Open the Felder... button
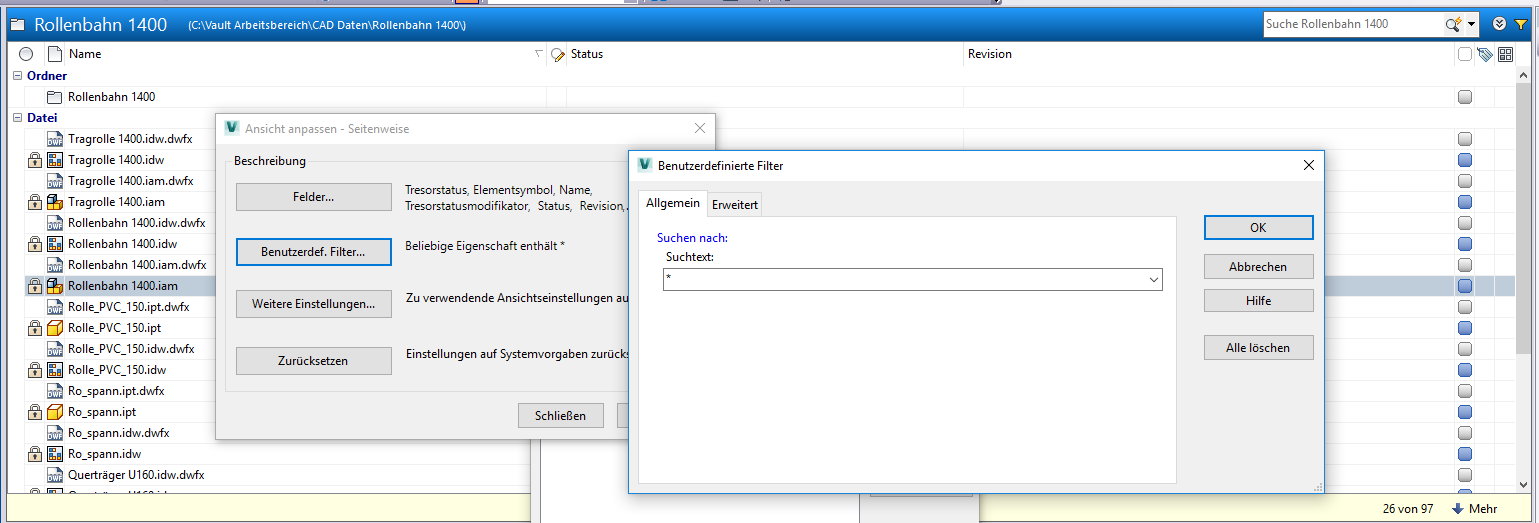1539x523 pixels. (x=314, y=197)
